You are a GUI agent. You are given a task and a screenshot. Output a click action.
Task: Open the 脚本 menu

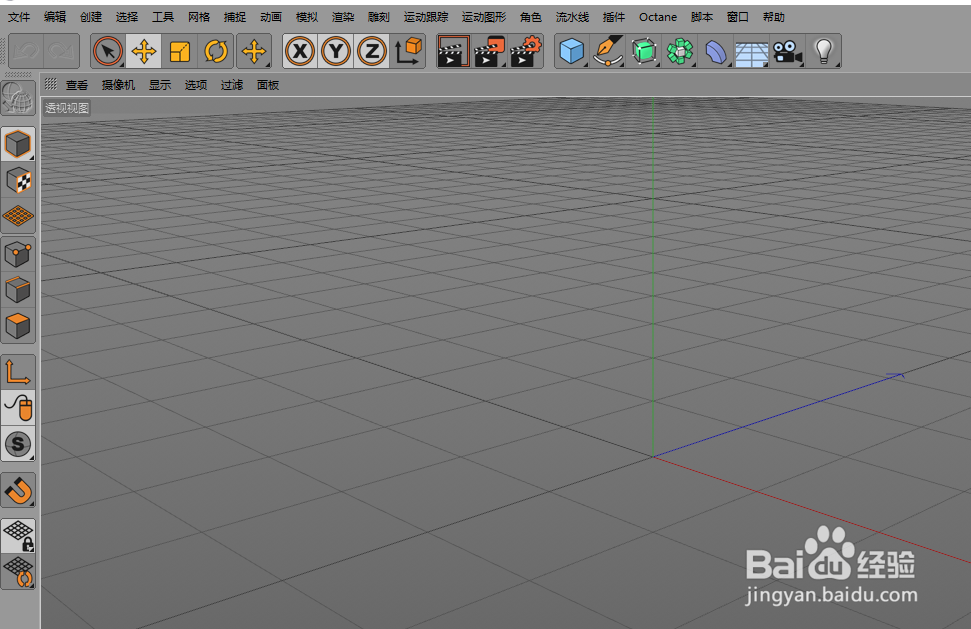pos(702,17)
